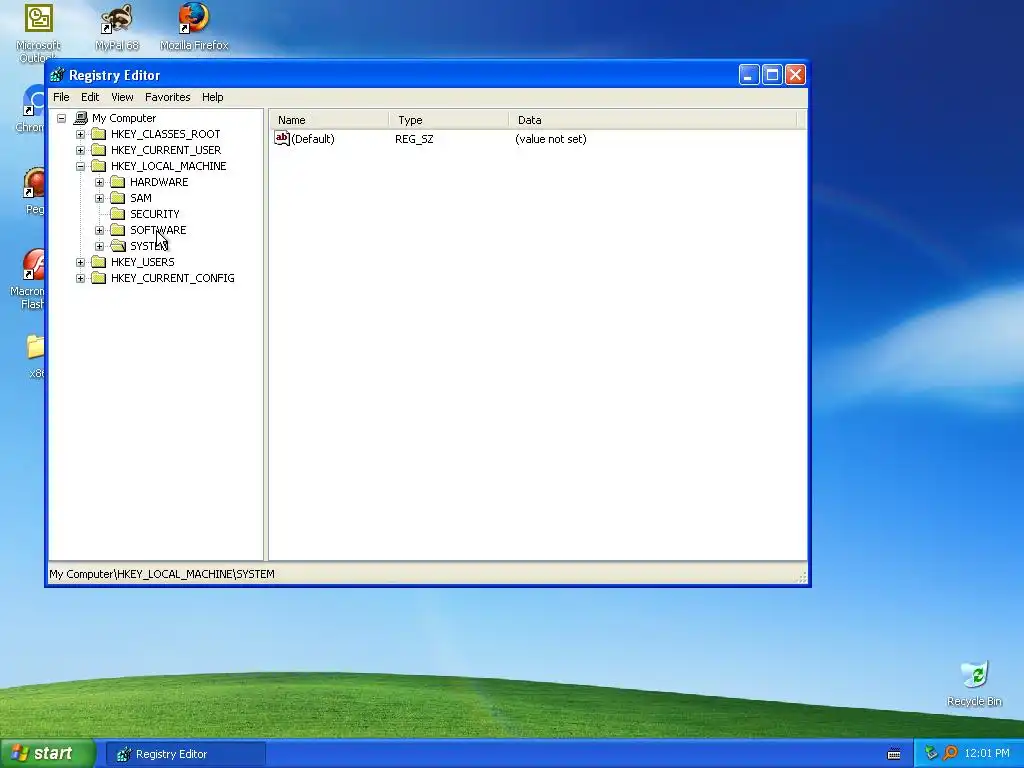Open Microsoft Outlook desktop icon
Screen dimensions: 1024x768
pyautogui.click(x=38, y=33)
